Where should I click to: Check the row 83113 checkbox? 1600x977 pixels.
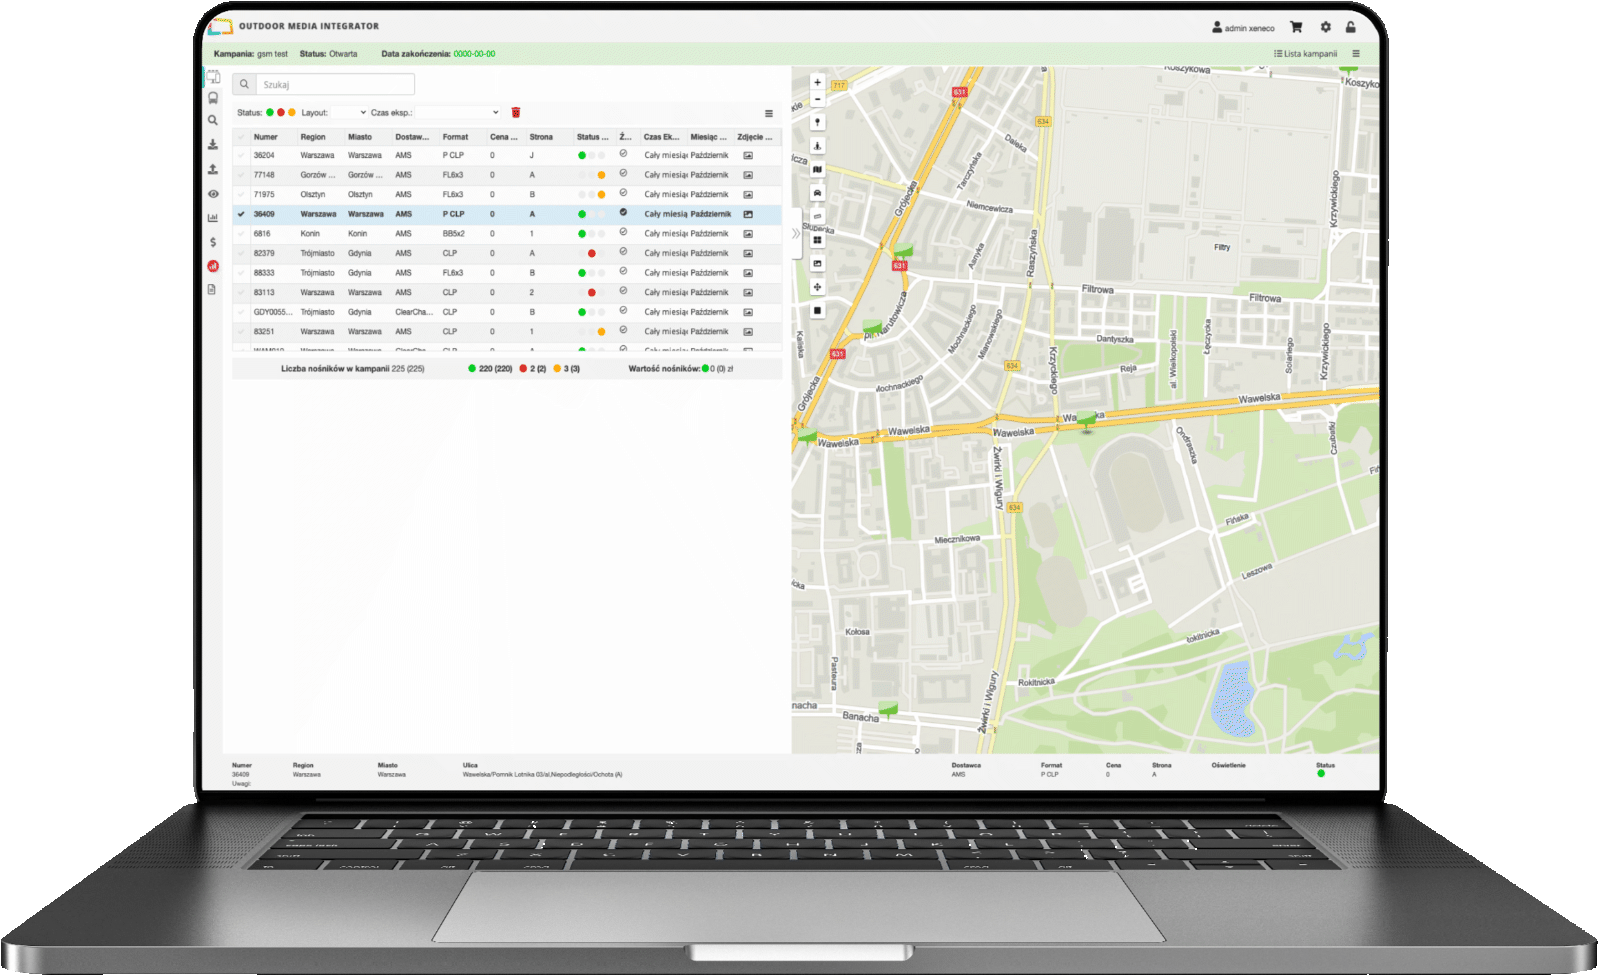(x=241, y=293)
